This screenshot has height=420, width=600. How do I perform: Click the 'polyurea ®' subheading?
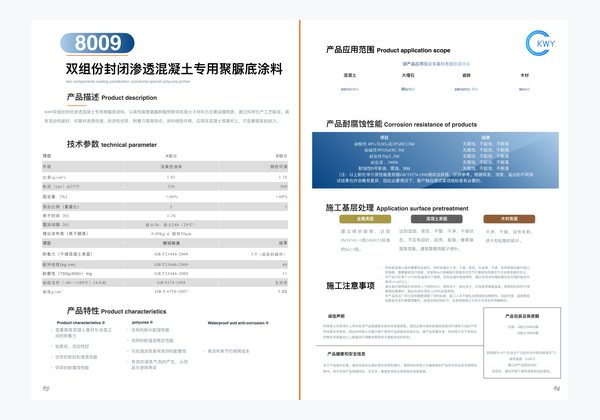[x=142, y=322]
